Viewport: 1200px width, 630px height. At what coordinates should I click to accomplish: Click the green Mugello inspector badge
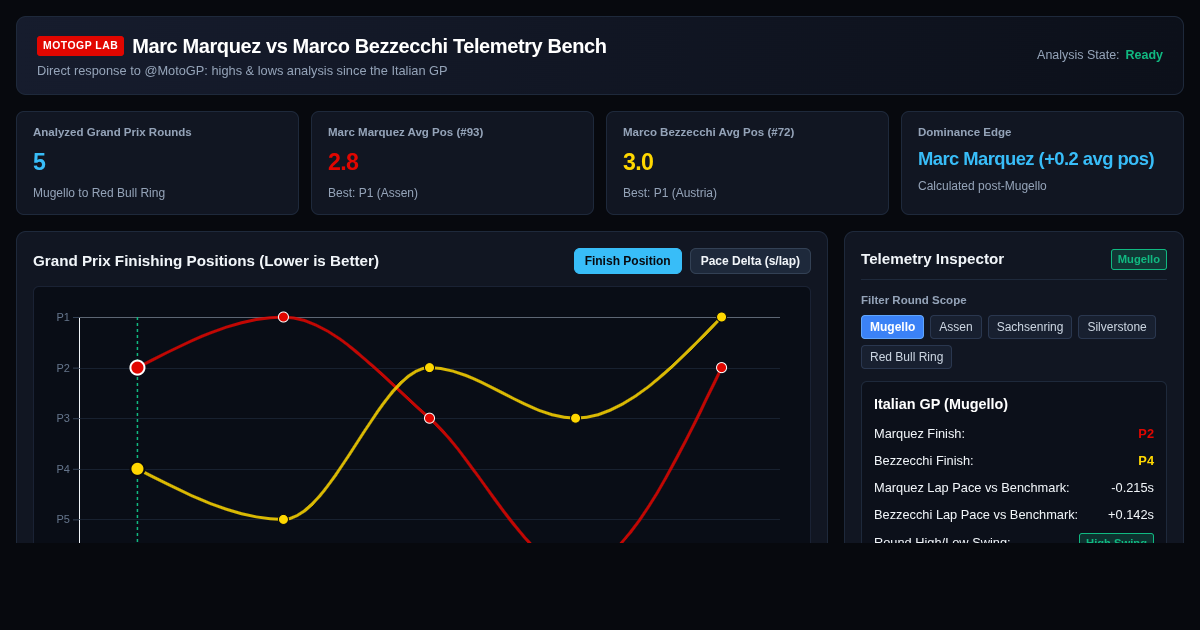(x=1139, y=259)
